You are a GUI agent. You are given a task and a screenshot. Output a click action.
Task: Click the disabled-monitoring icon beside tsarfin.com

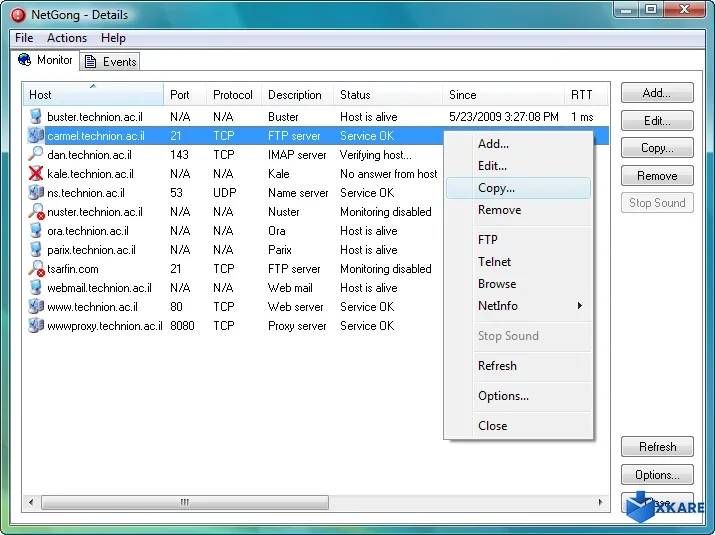36,269
